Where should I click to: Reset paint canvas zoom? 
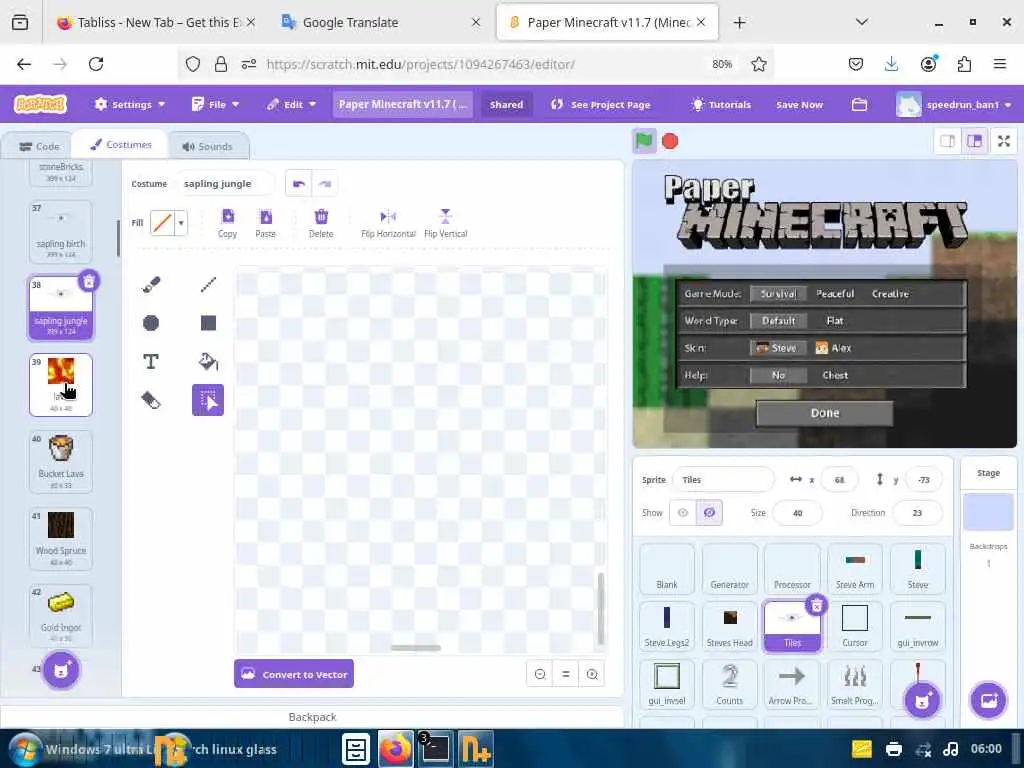pos(566,674)
